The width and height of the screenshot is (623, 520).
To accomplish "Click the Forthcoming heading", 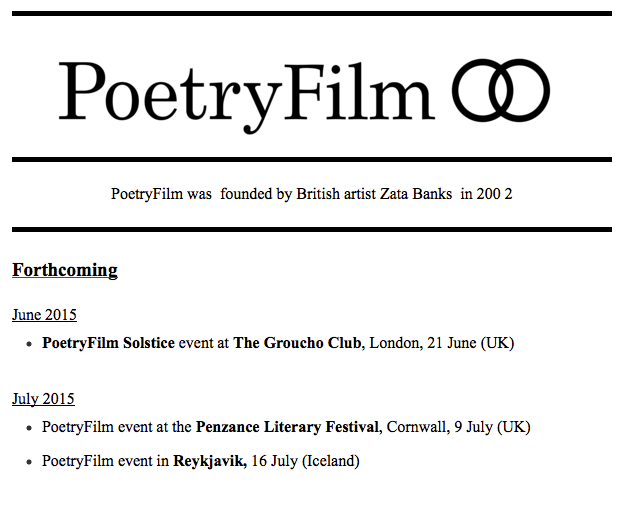I will tap(65, 270).
